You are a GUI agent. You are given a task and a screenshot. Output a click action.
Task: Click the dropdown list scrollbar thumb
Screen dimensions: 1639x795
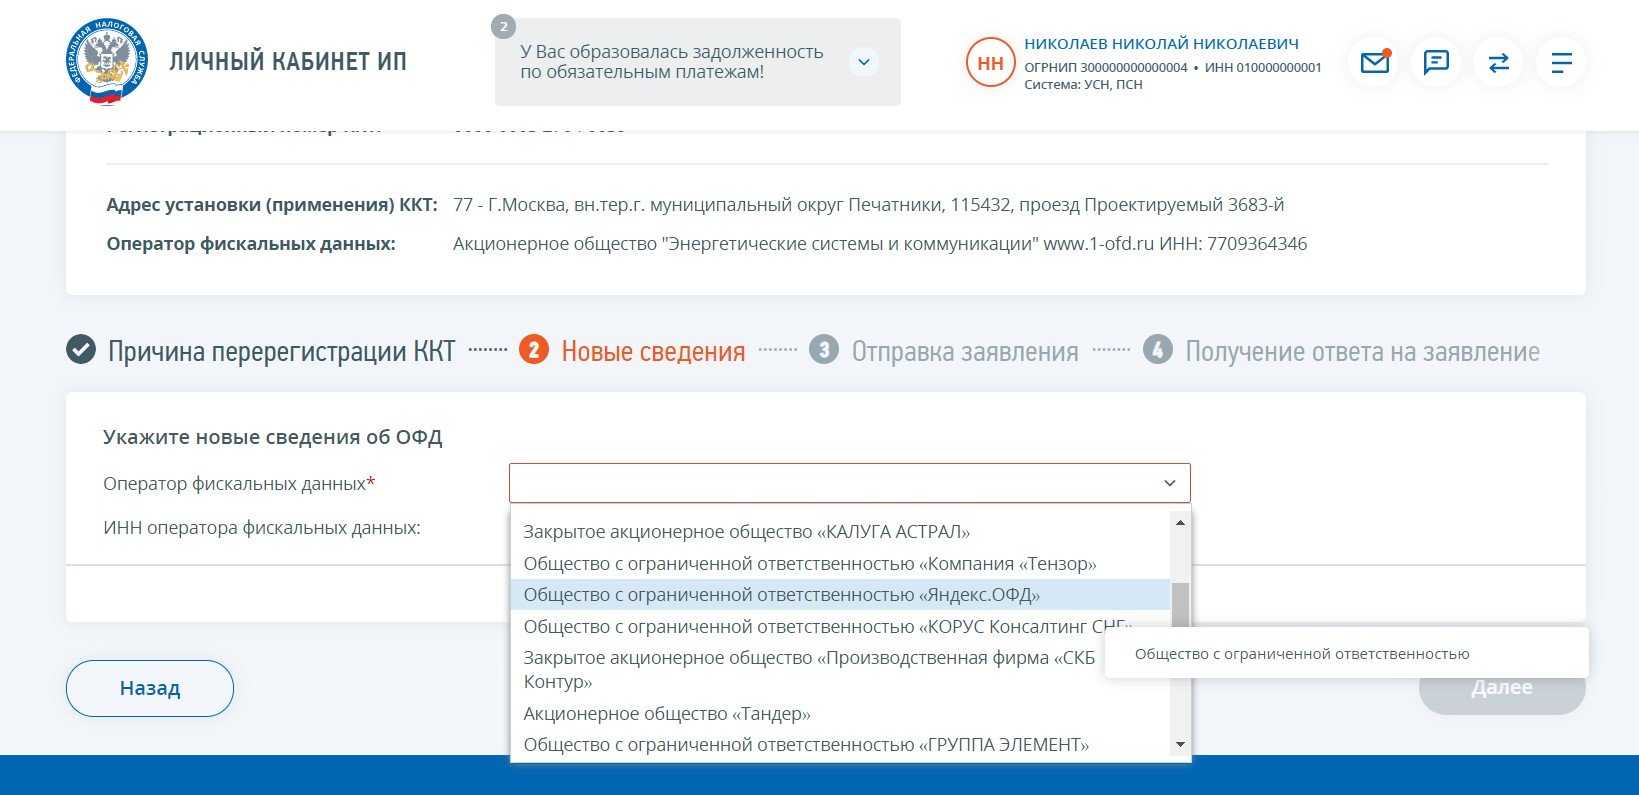click(1180, 606)
